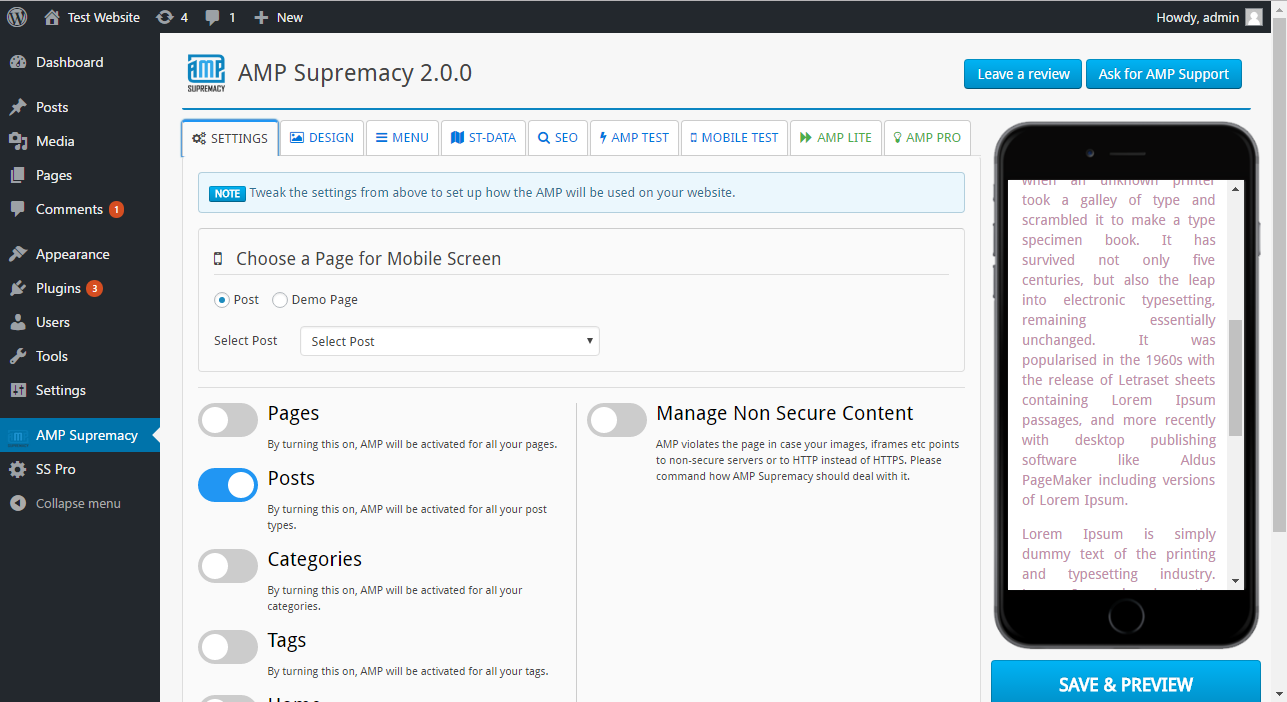1287x702 pixels.
Task: Click the AMP Supremacy logo image
Action: 206,73
